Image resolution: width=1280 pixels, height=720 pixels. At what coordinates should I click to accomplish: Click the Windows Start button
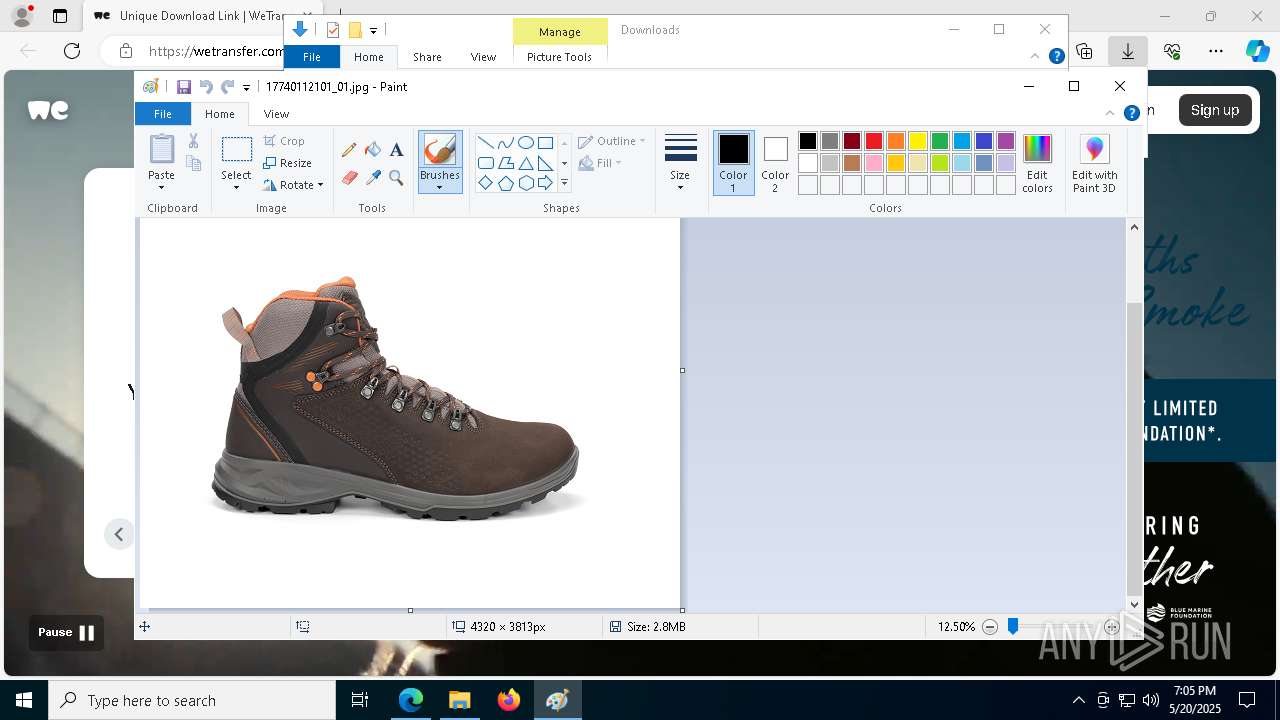pyautogui.click(x=24, y=700)
